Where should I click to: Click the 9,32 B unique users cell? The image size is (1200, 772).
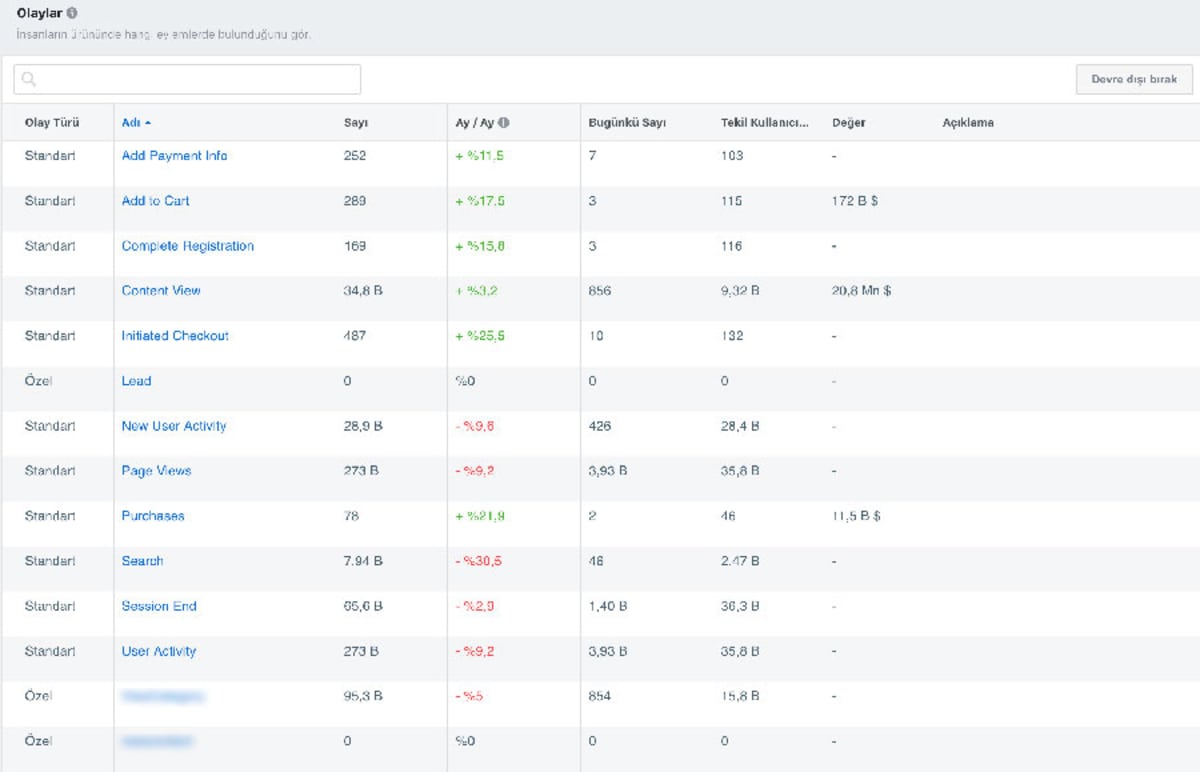(x=740, y=291)
